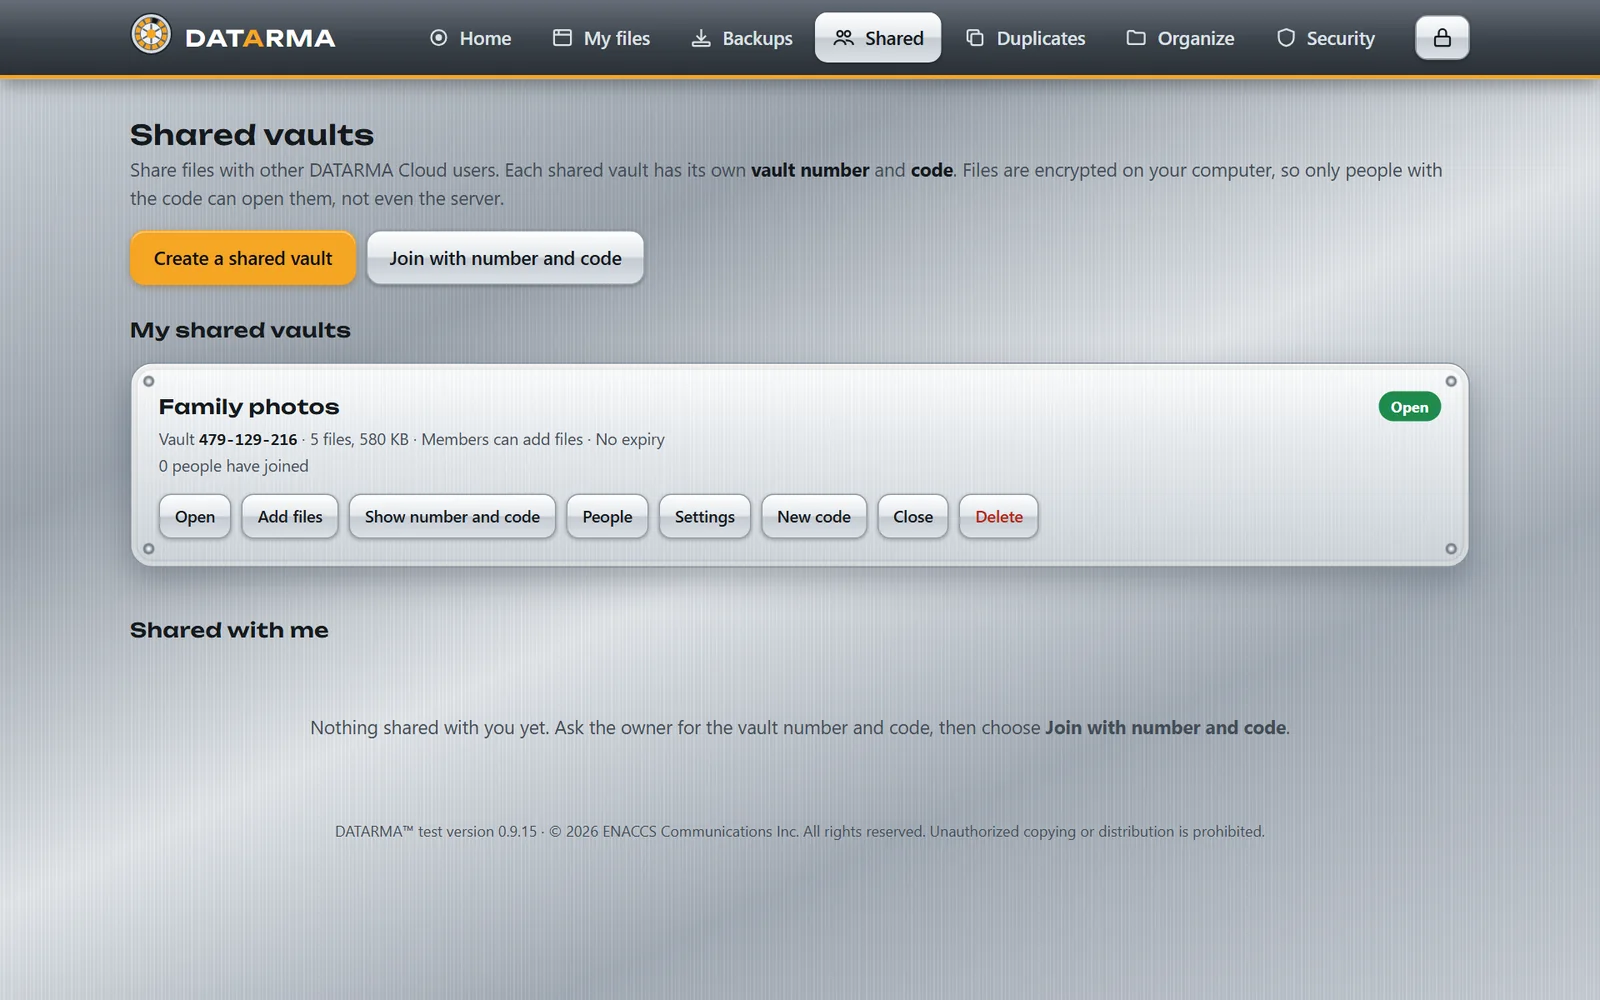Close the Family photos shared vault
Image resolution: width=1600 pixels, height=1000 pixels.
coord(913,517)
